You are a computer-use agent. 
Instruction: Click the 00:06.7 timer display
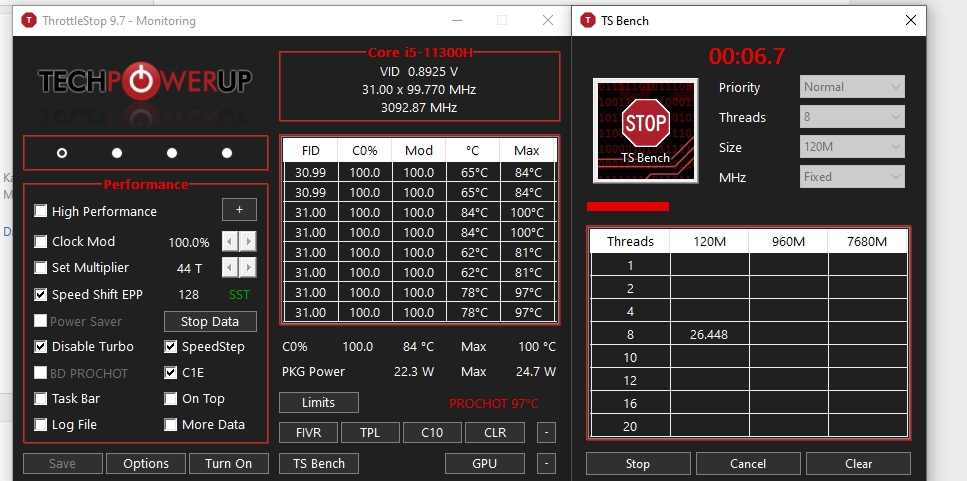[x=747, y=56]
